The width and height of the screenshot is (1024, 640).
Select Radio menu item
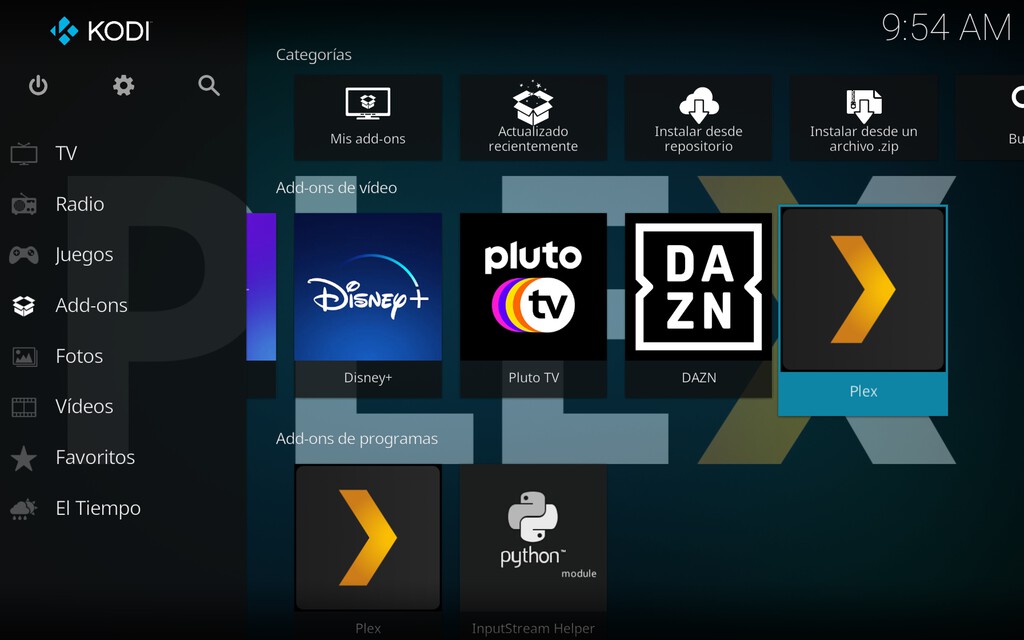(x=79, y=204)
